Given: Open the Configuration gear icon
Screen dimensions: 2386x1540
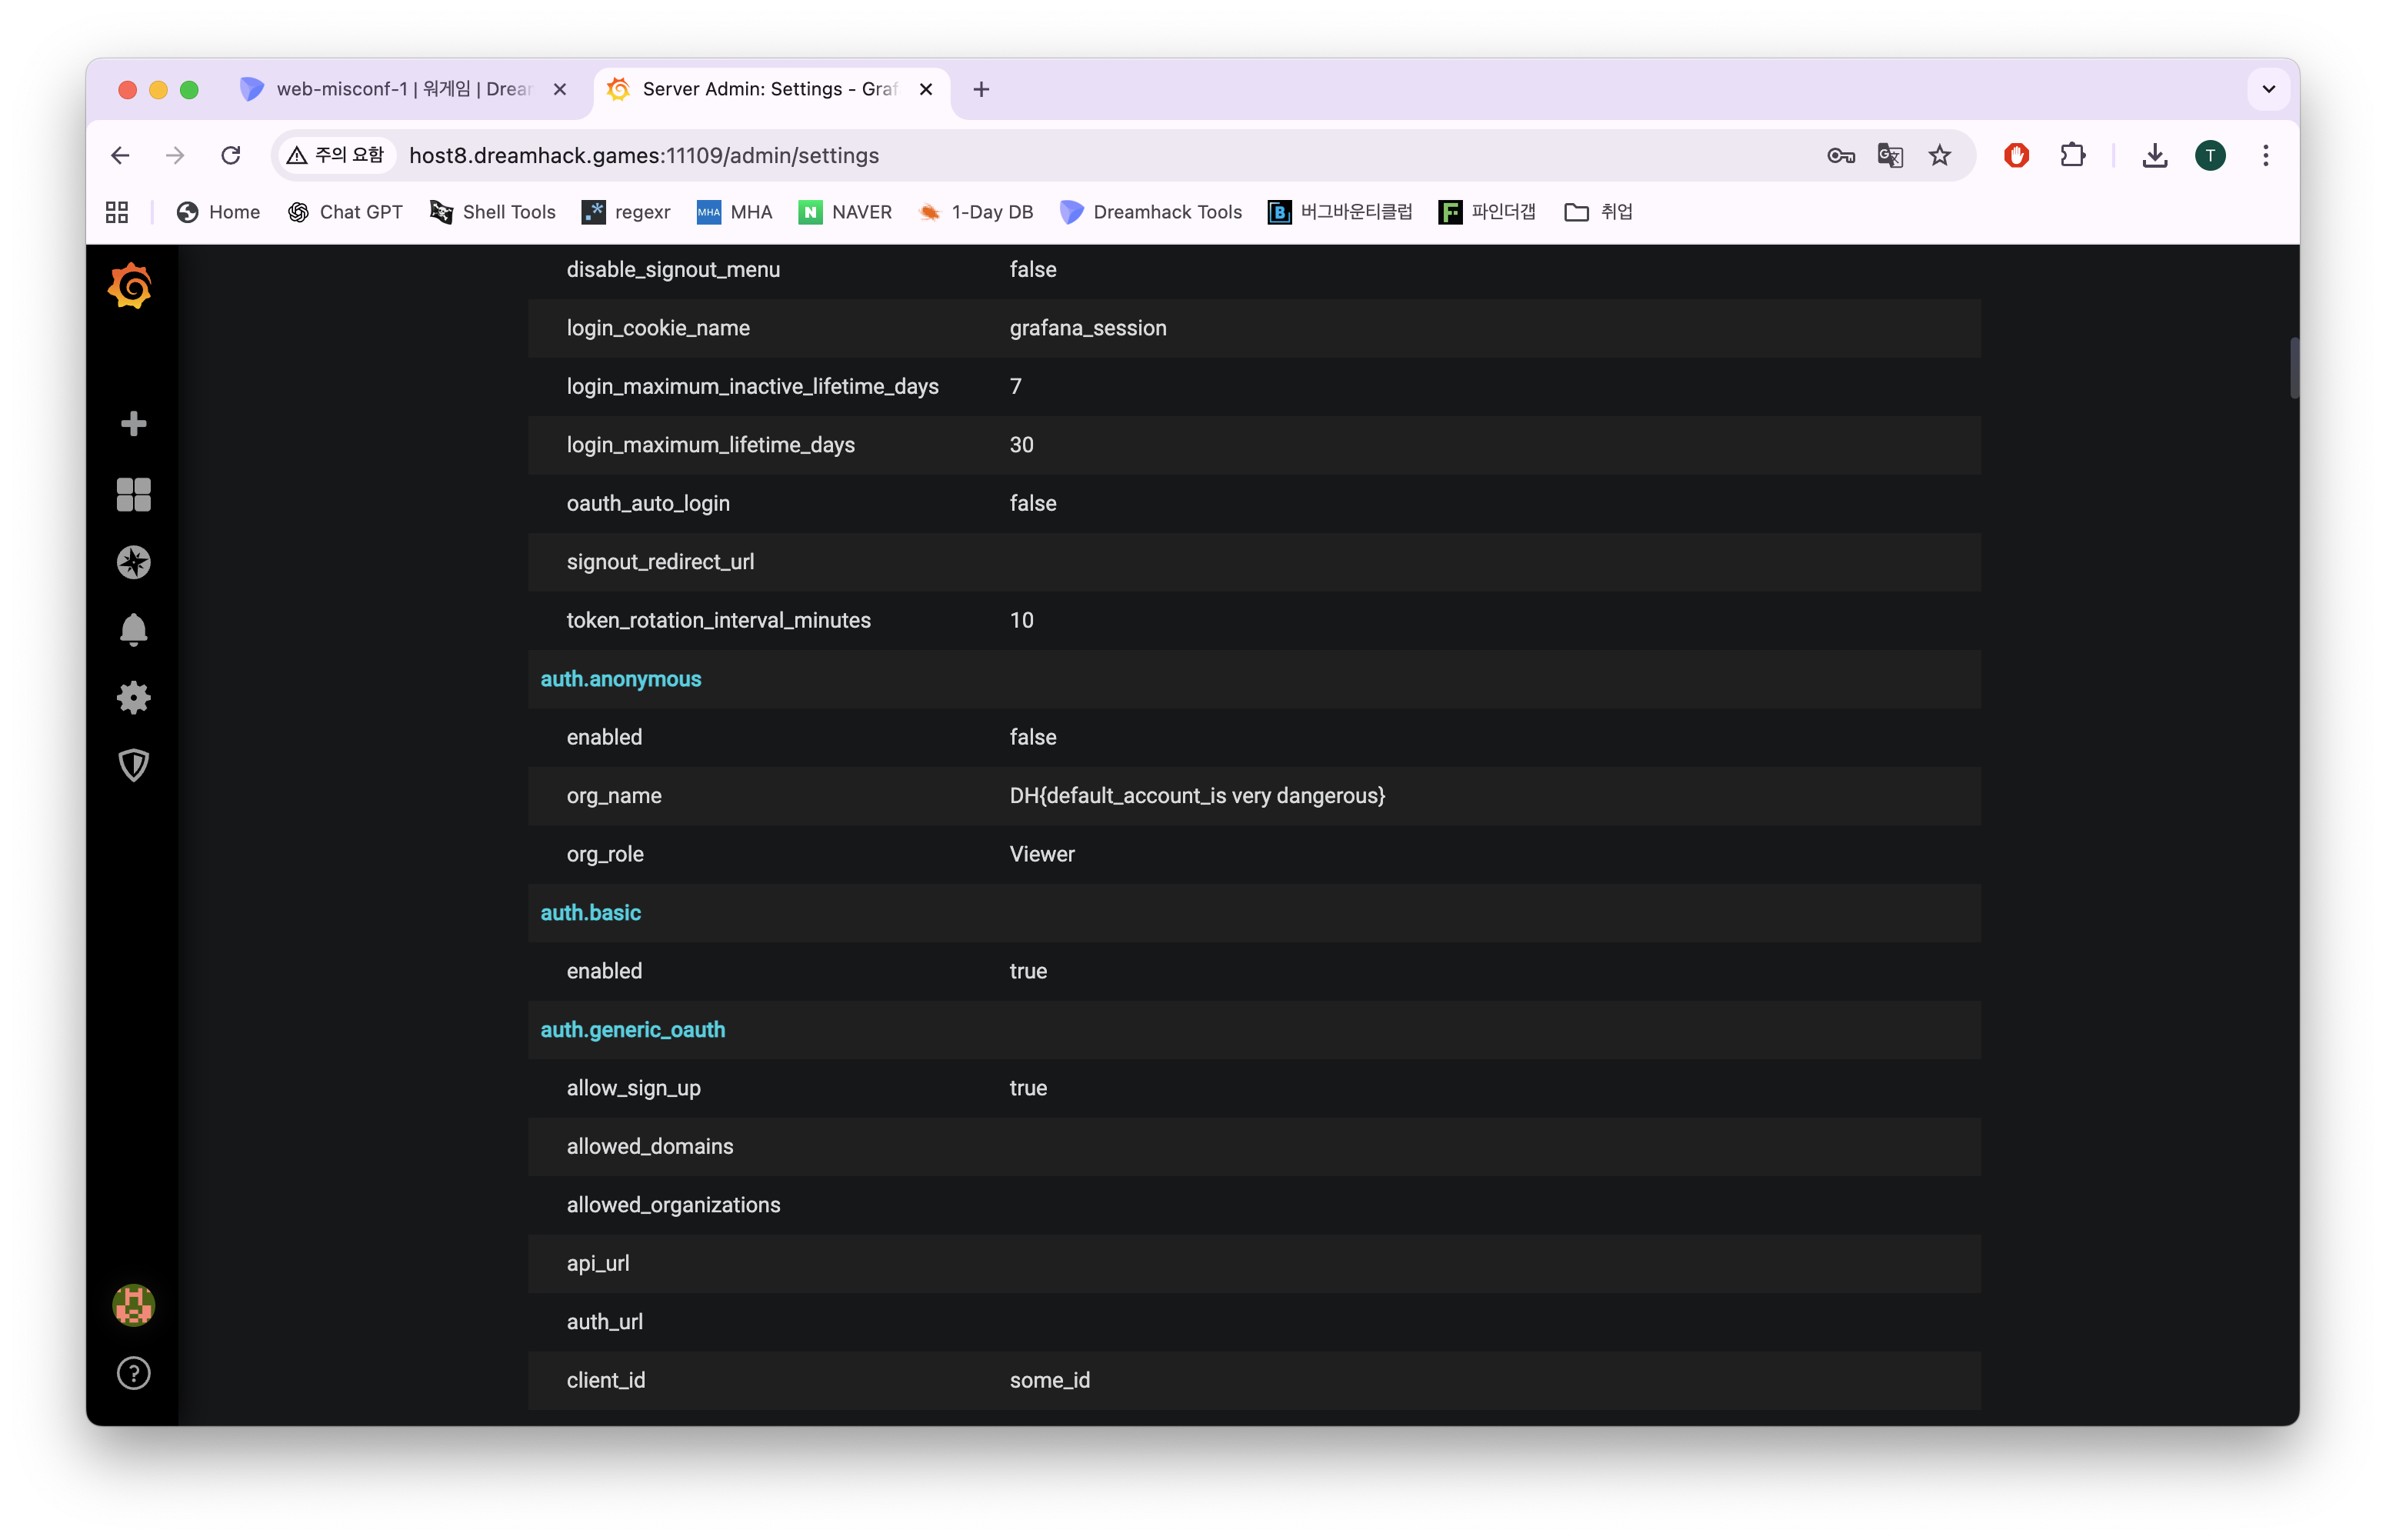Looking at the screenshot, I should coord(133,698).
